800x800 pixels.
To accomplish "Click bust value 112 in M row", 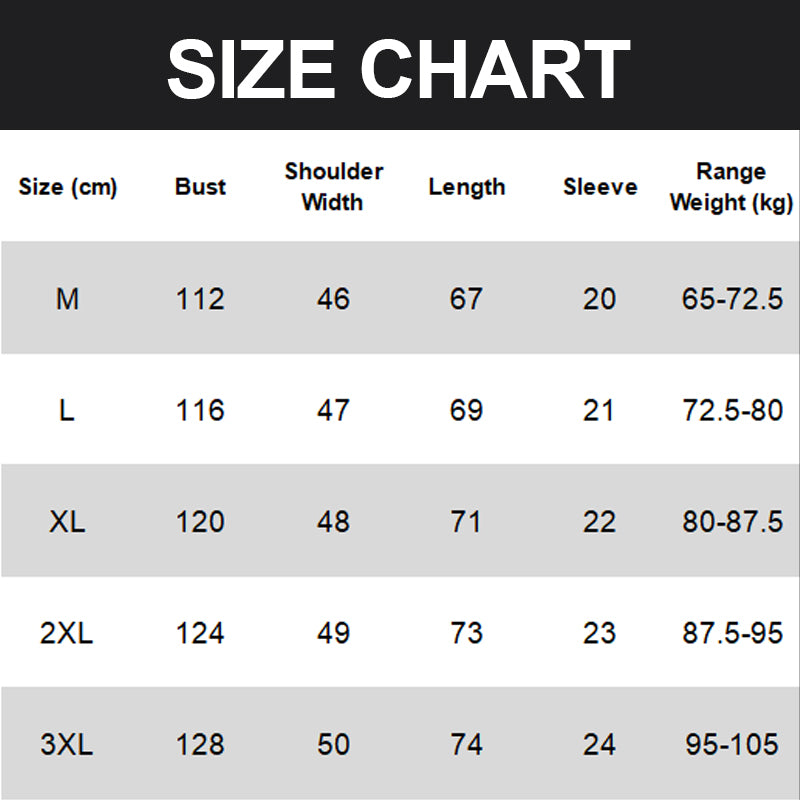I will [x=200, y=299].
